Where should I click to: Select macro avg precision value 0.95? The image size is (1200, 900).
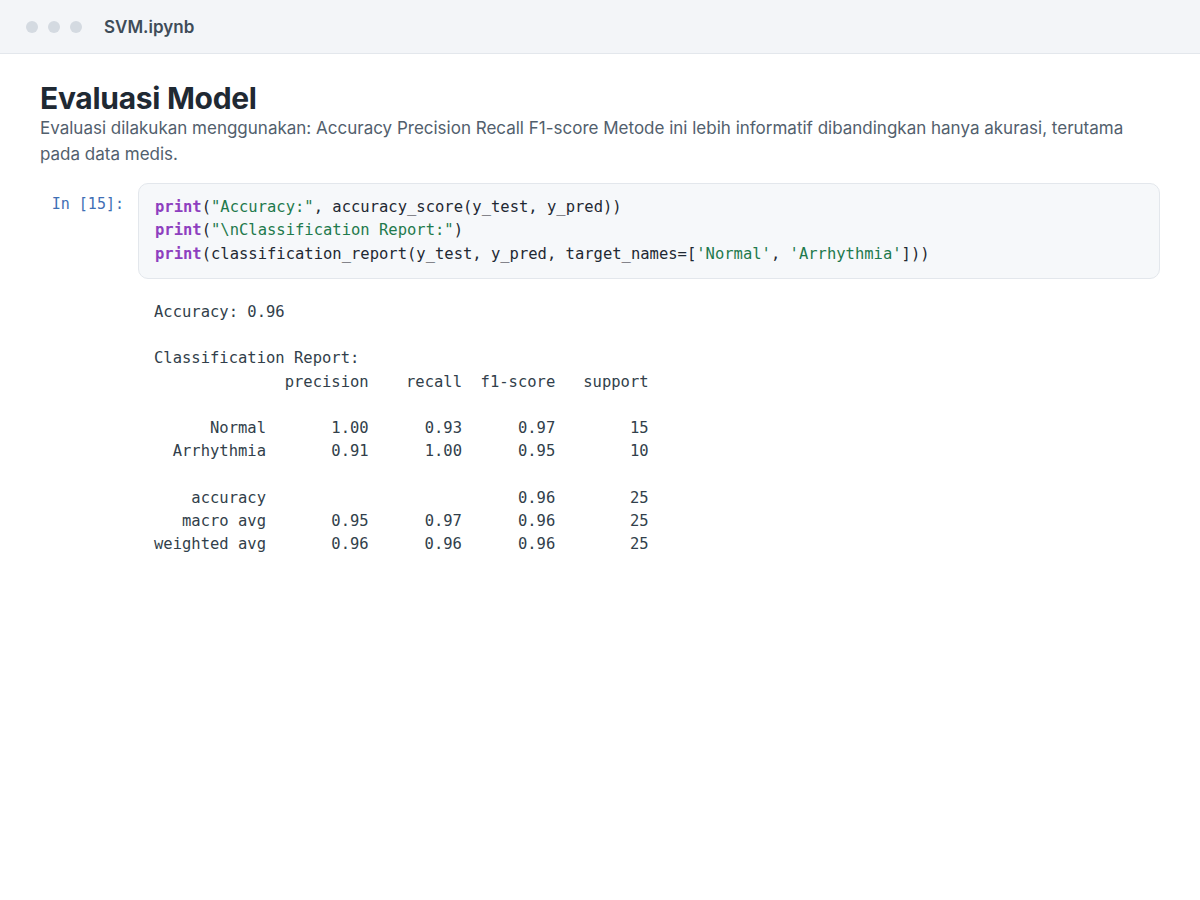pyautogui.click(x=350, y=521)
